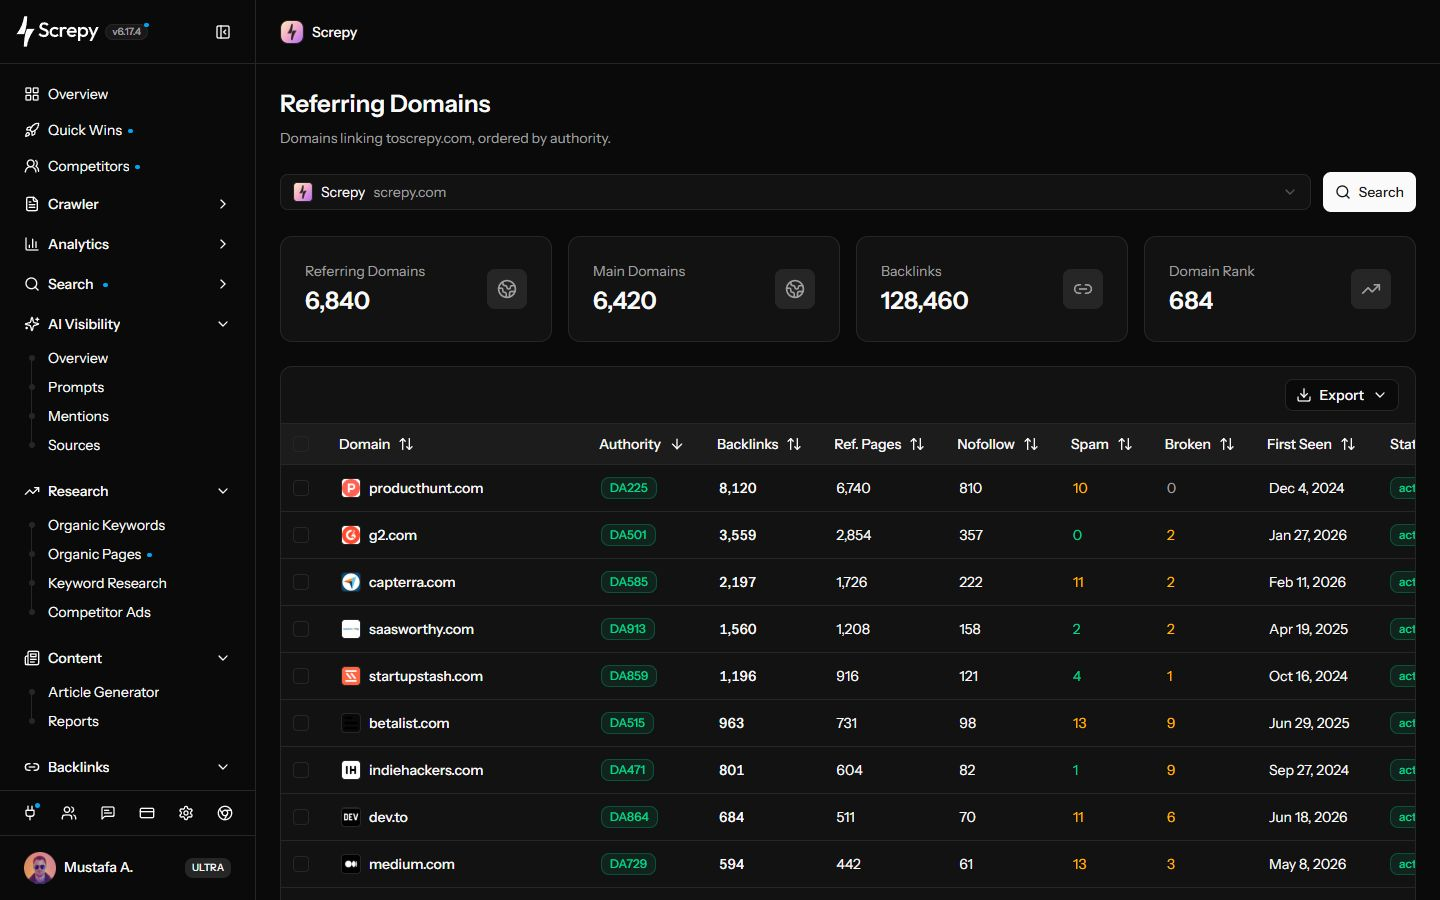Open Article Generator under Content
Image resolution: width=1440 pixels, height=900 pixels.
104,692
